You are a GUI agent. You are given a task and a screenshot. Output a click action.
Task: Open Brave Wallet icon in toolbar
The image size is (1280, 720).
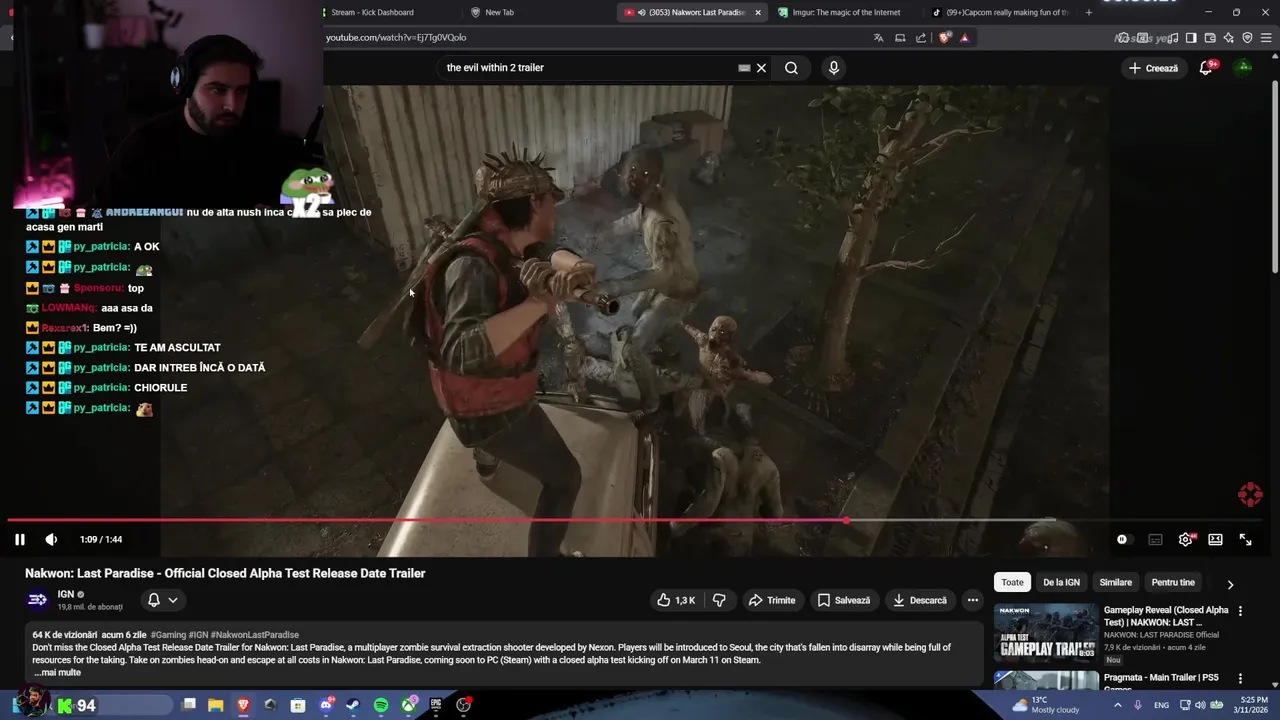coord(1210,38)
